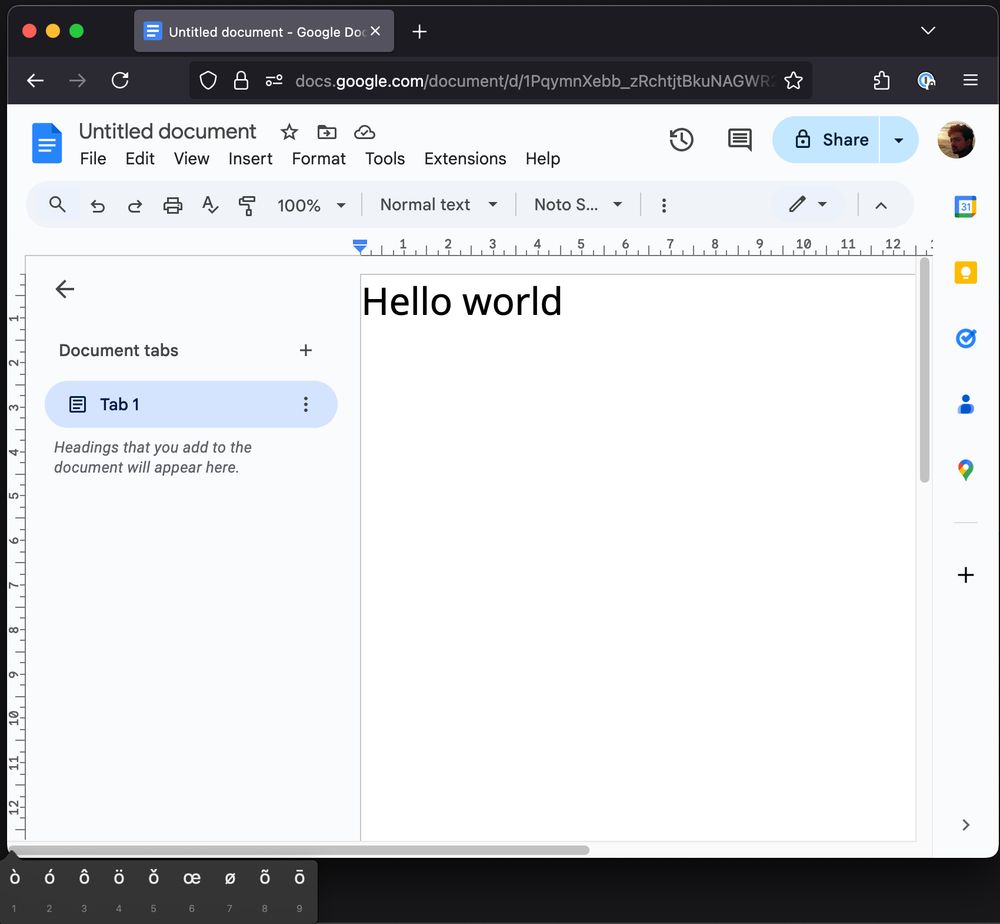Open Google Calendar side panel

click(966, 207)
